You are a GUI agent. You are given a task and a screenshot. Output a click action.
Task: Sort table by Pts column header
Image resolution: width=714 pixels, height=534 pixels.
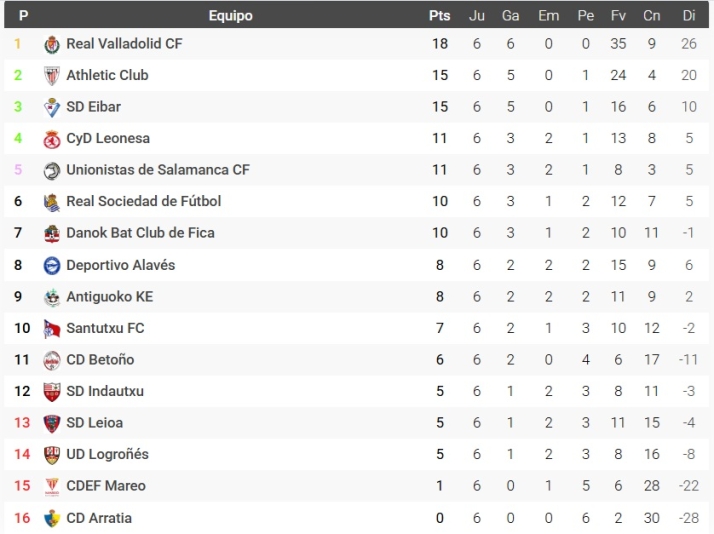pyautogui.click(x=439, y=15)
